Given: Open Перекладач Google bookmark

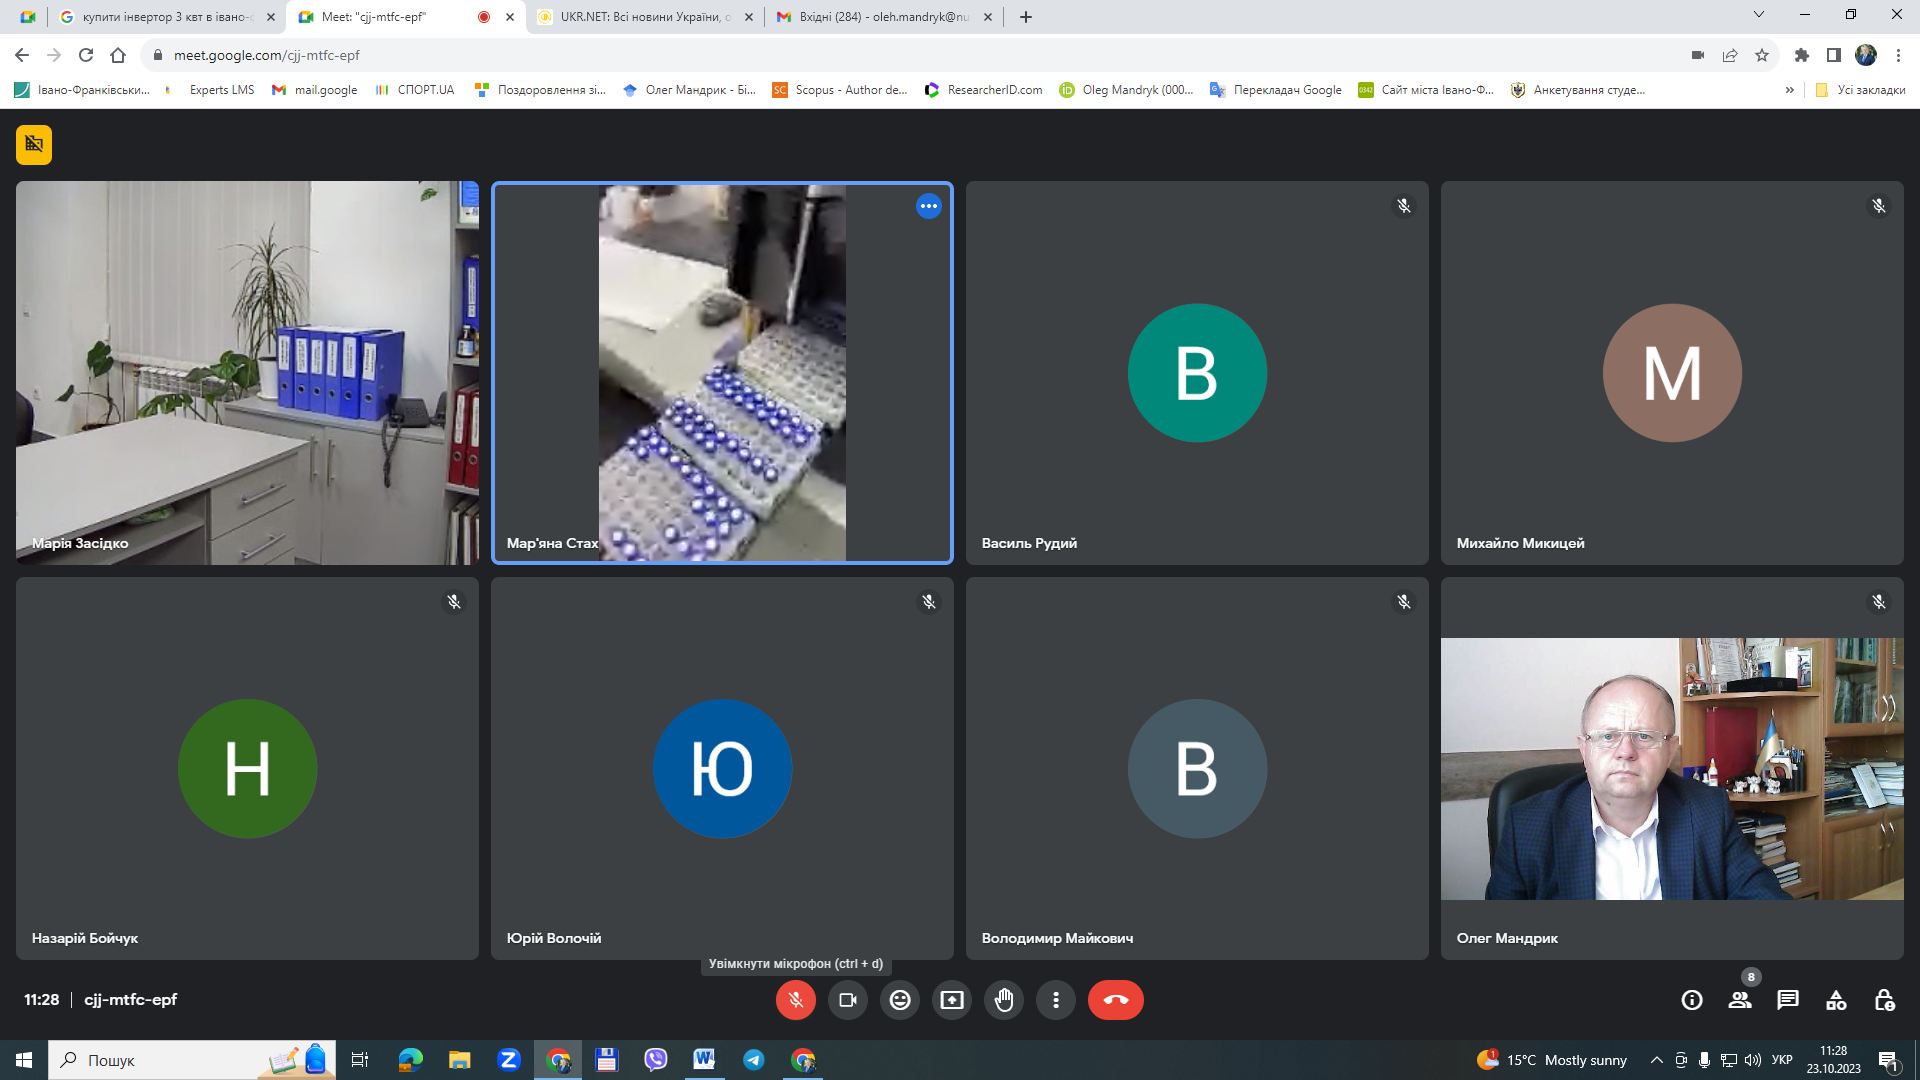Looking at the screenshot, I should 1277,90.
